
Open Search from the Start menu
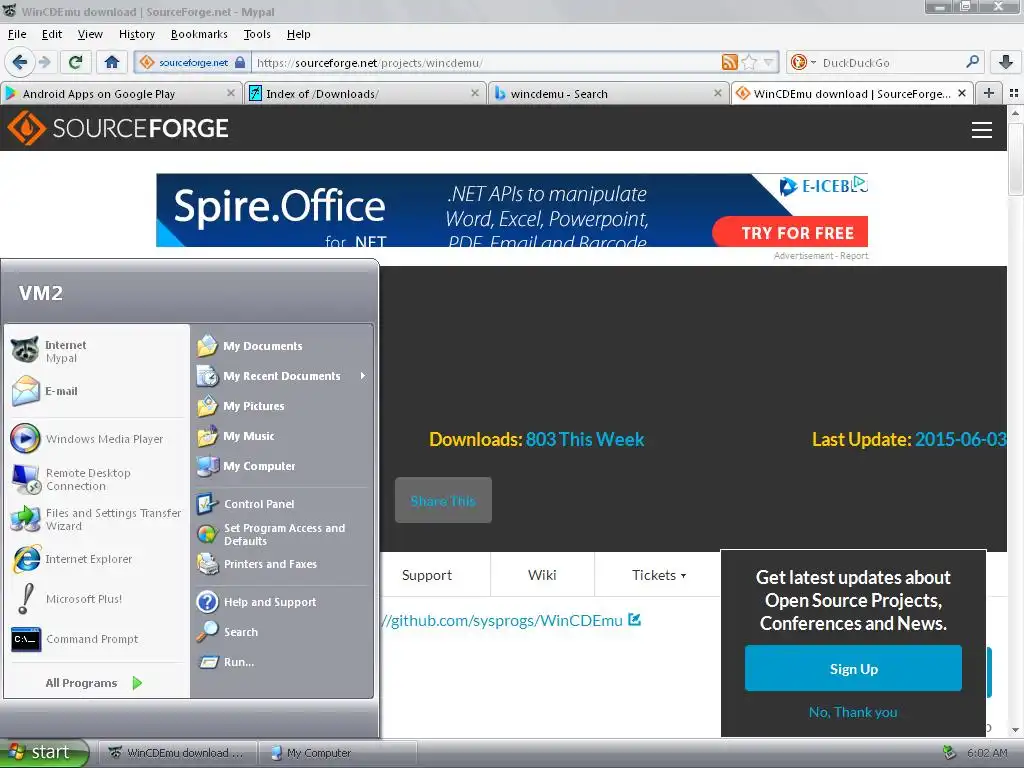(282, 632)
